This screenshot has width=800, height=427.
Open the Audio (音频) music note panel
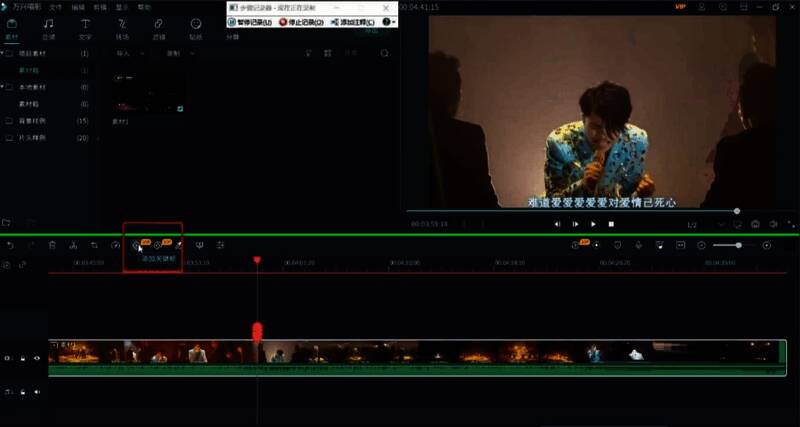point(48,27)
